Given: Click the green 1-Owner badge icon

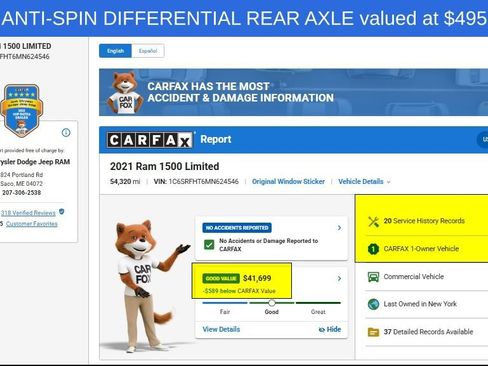Looking at the screenshot, I should point(373,249).
